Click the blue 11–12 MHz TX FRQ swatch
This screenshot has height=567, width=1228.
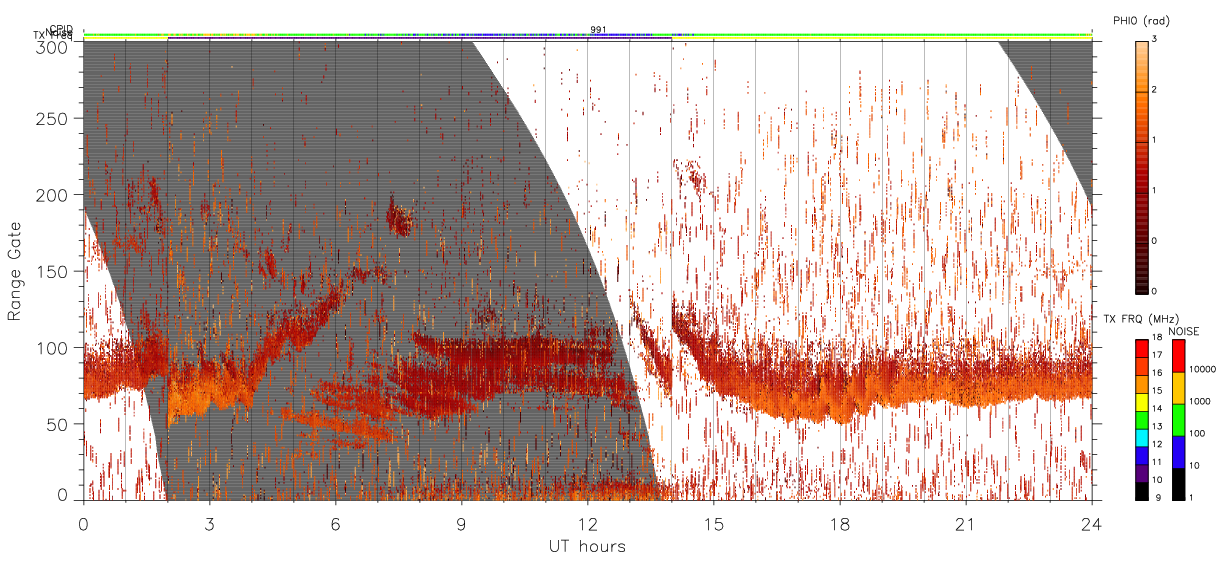[1142, 455]
